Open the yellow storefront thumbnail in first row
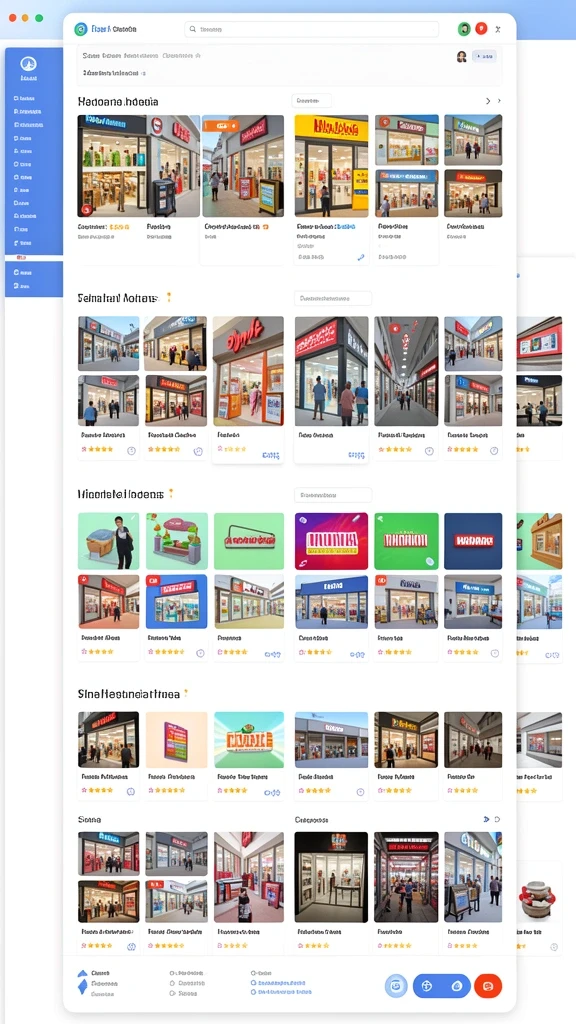This screenshot has height=1024, width=576. (x=331, y=166)
